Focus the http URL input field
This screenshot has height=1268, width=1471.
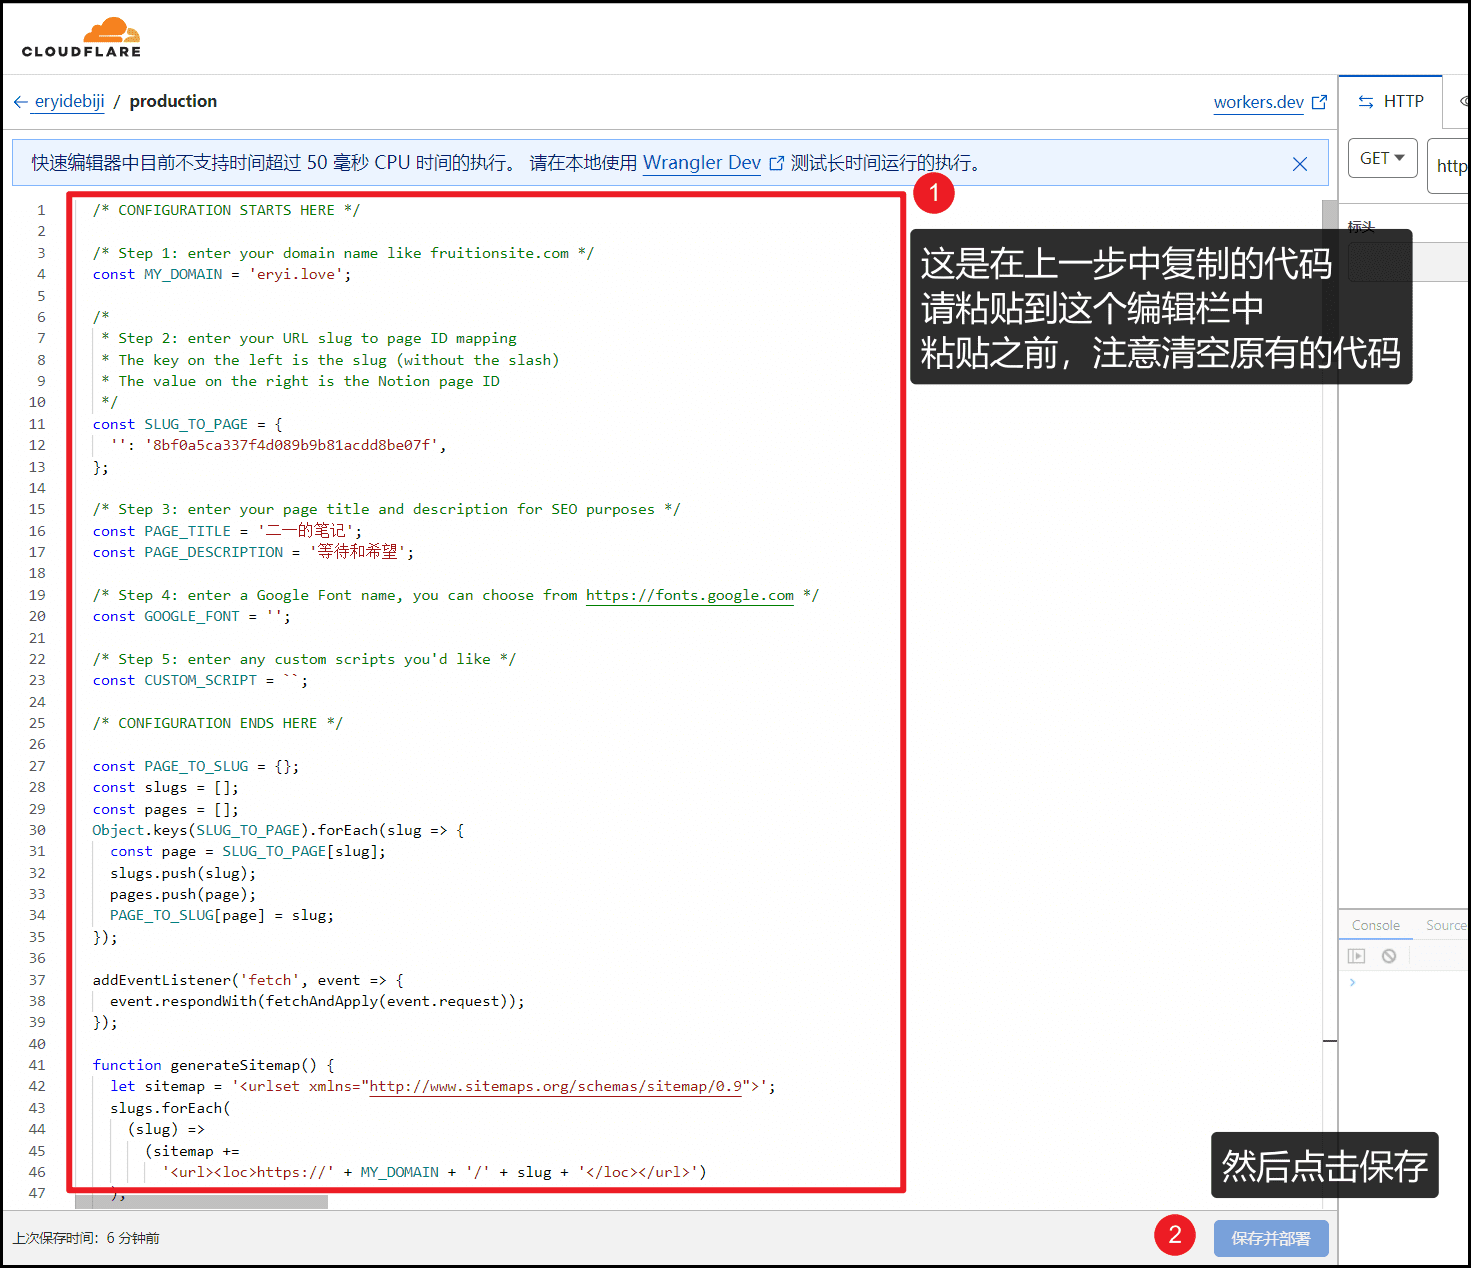coord(1449,165)
